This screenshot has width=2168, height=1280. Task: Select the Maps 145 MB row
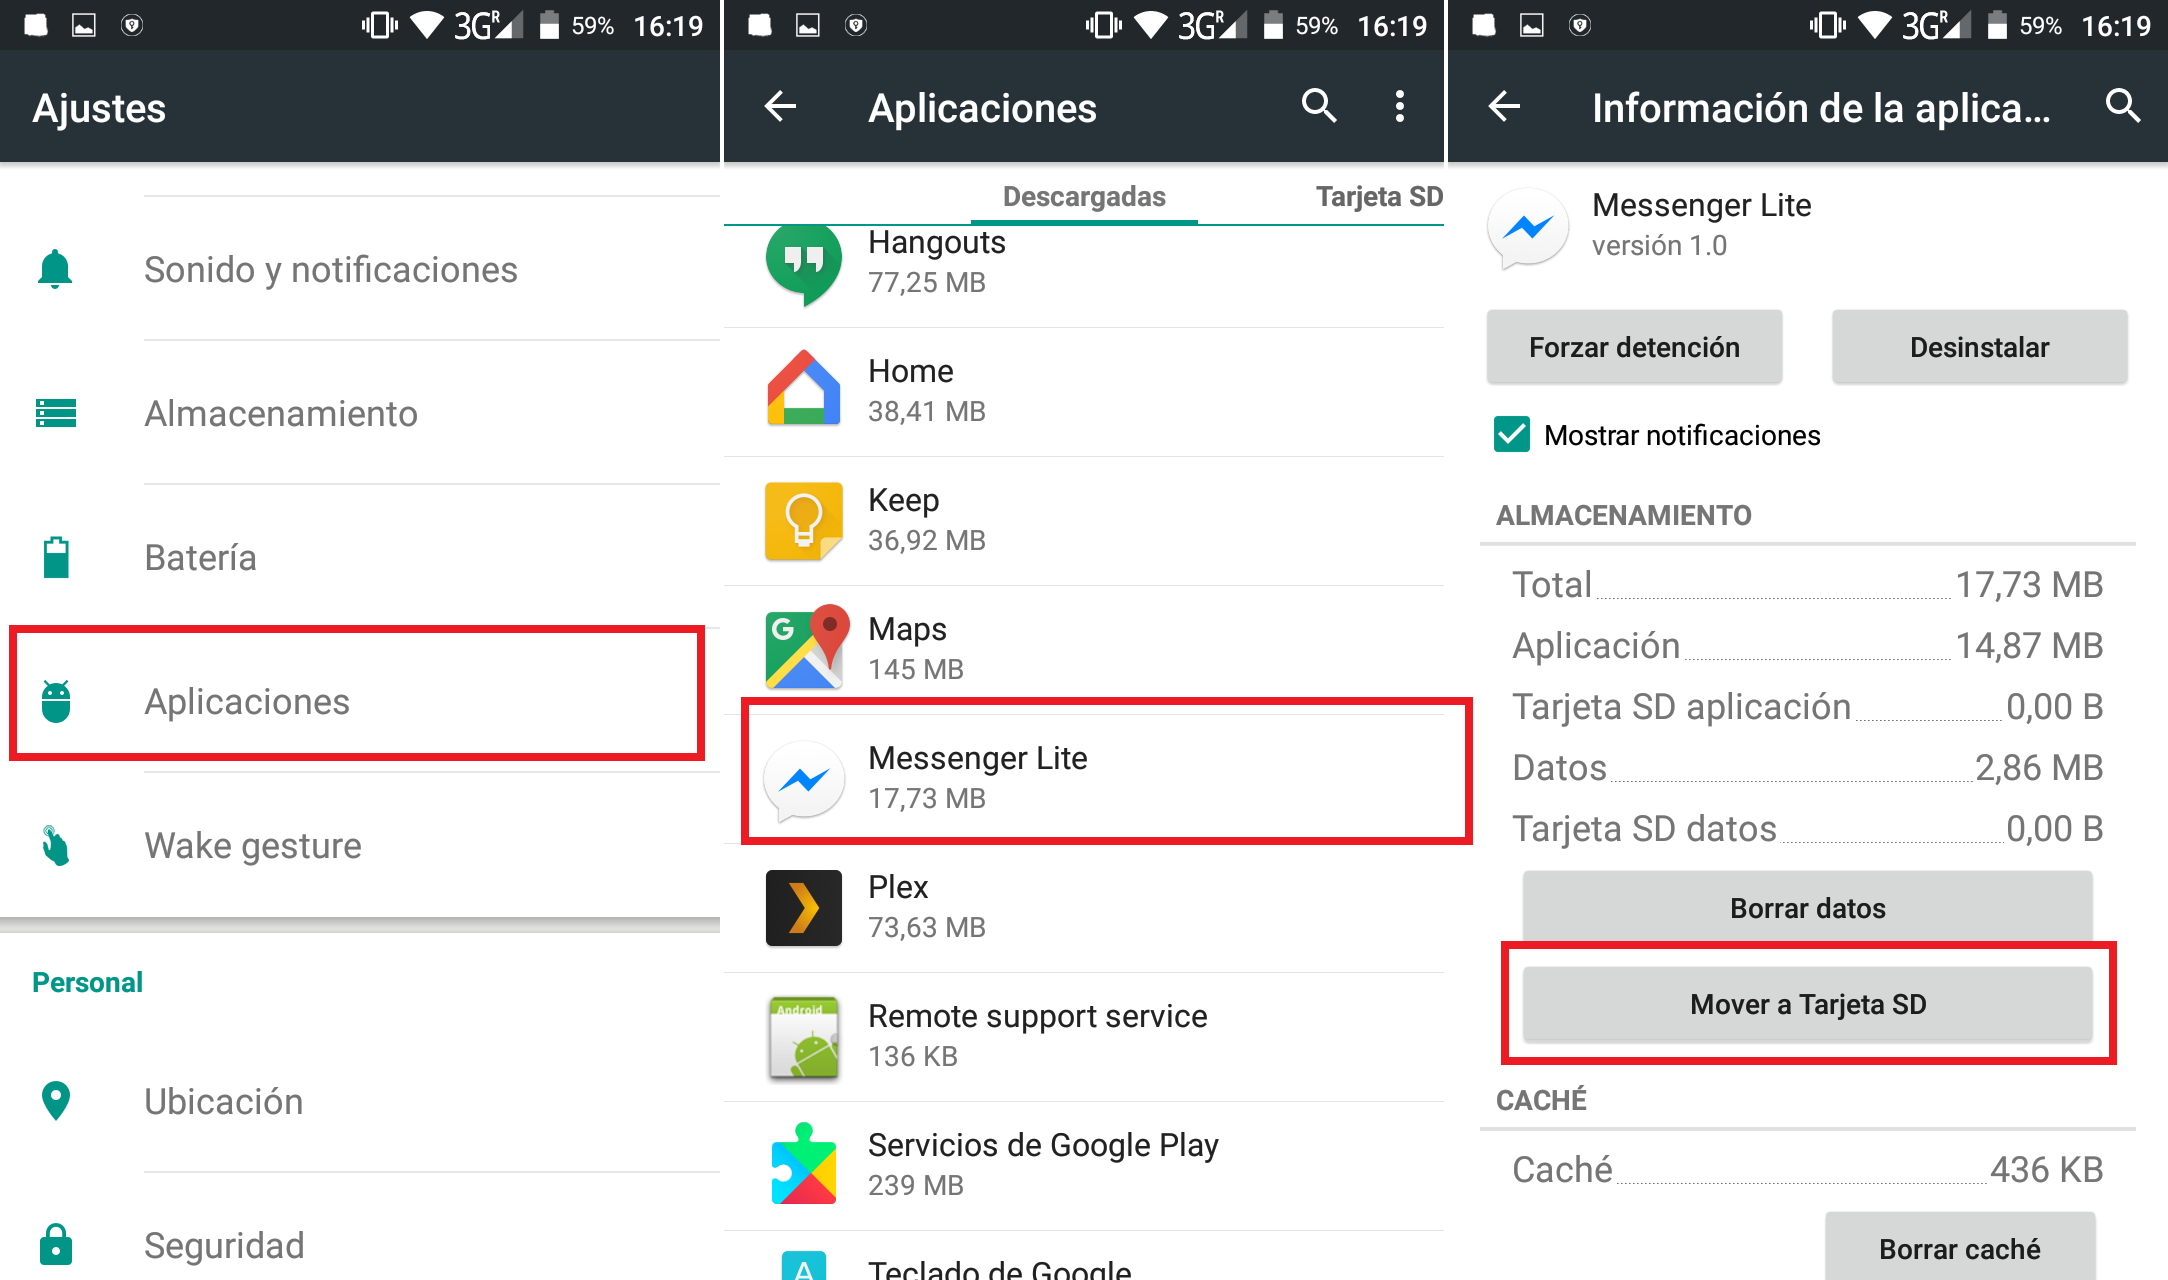1084,649
